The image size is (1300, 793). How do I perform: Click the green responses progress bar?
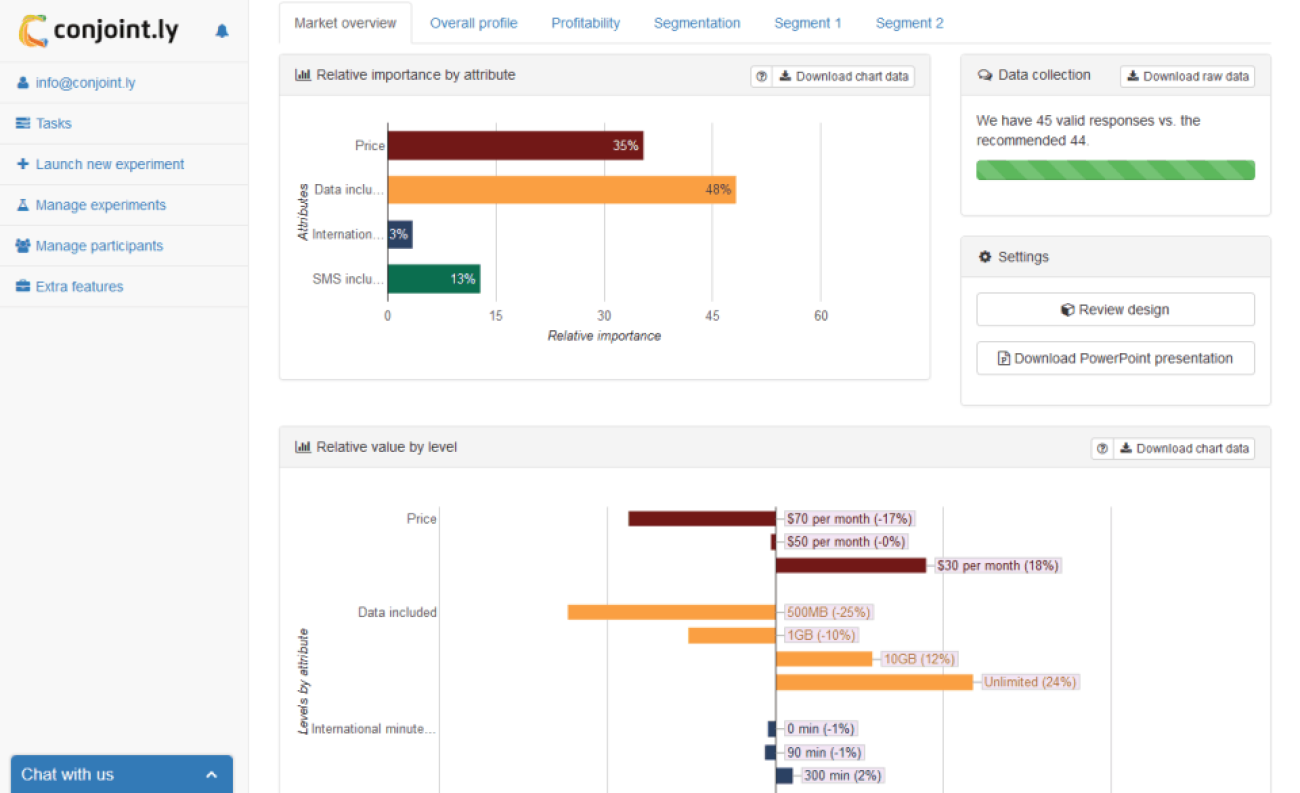click(1115, 170)
